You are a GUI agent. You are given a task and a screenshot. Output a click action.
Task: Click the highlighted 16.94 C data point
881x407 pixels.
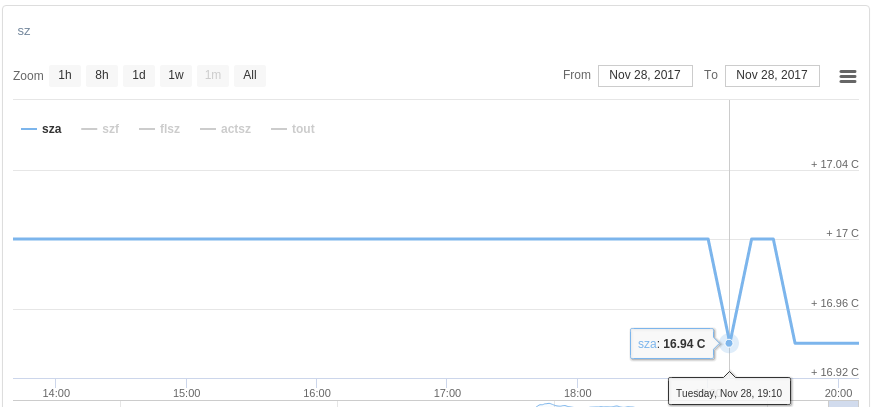point(729,343)
